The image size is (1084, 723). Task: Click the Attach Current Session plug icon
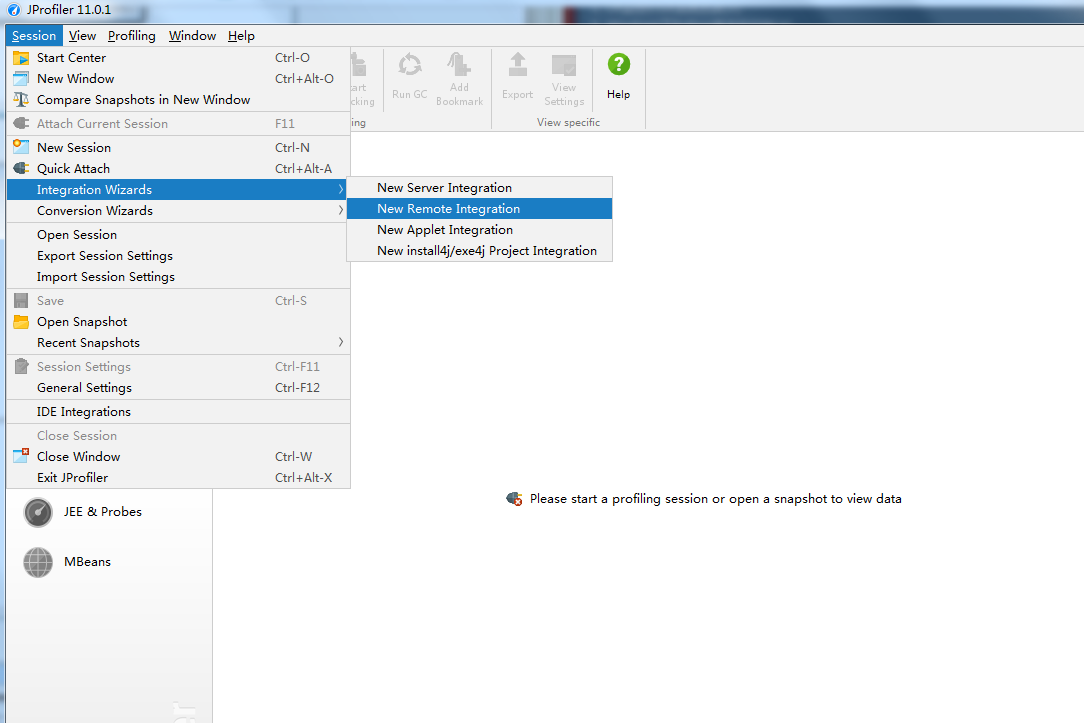click(21, 123)
